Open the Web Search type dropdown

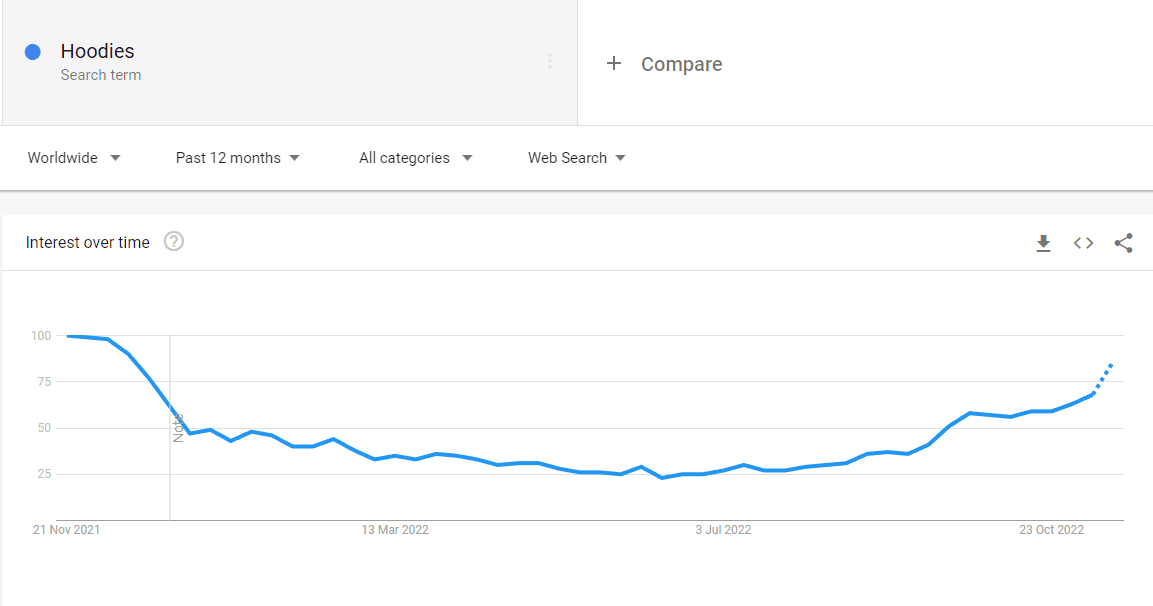(x=576, y=157)
